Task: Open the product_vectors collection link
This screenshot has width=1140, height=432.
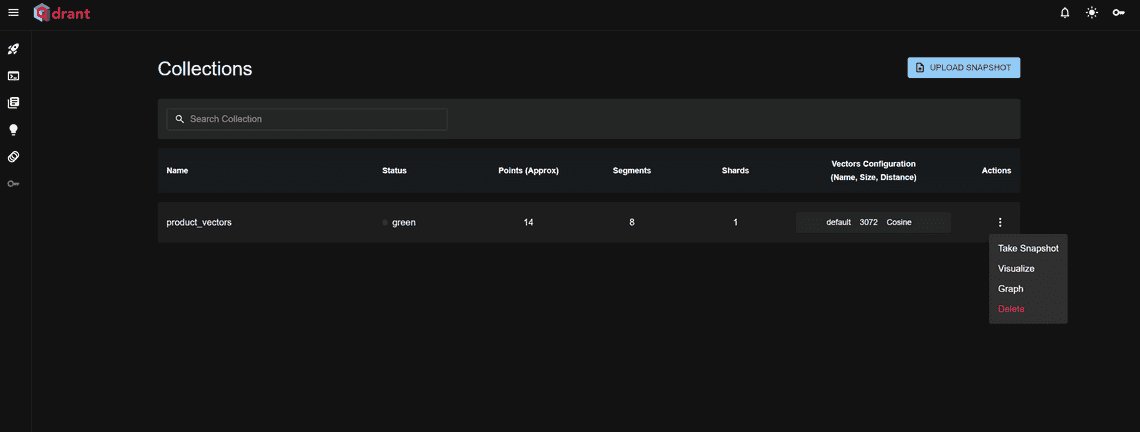Action: point(199,222)
